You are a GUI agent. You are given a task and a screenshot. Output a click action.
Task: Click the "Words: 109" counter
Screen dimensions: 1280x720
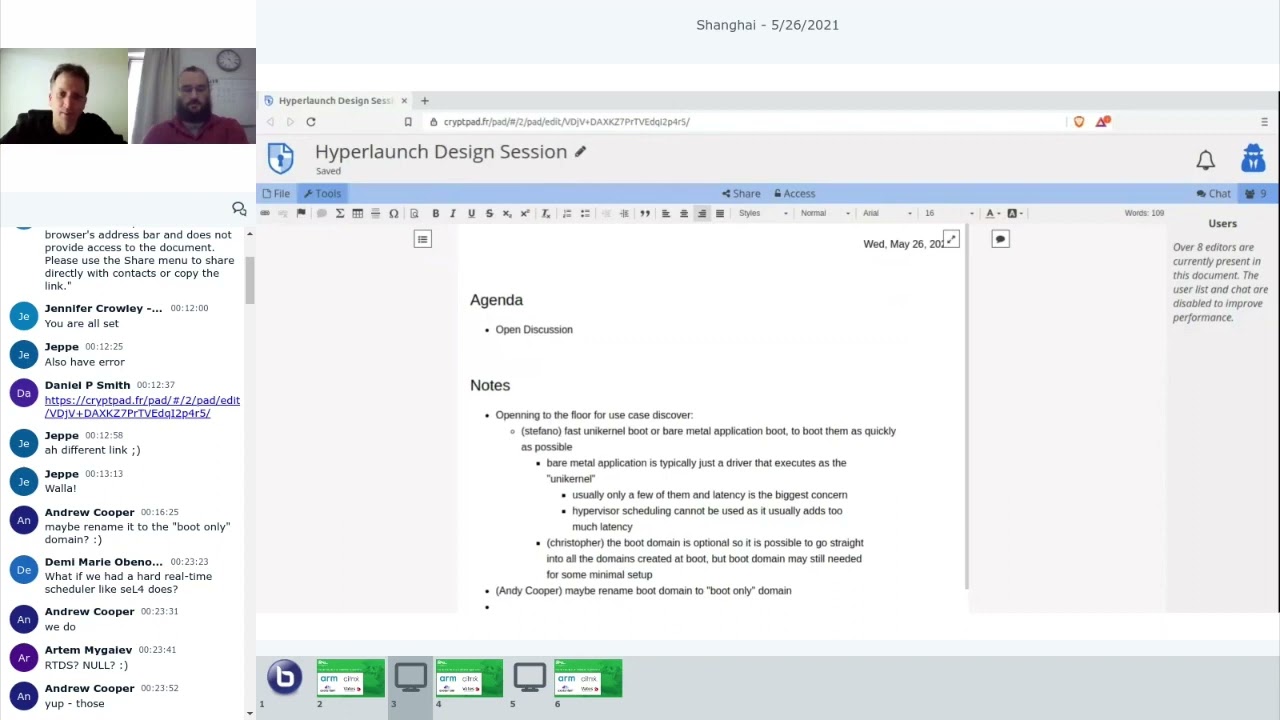tap(1144, 213)
